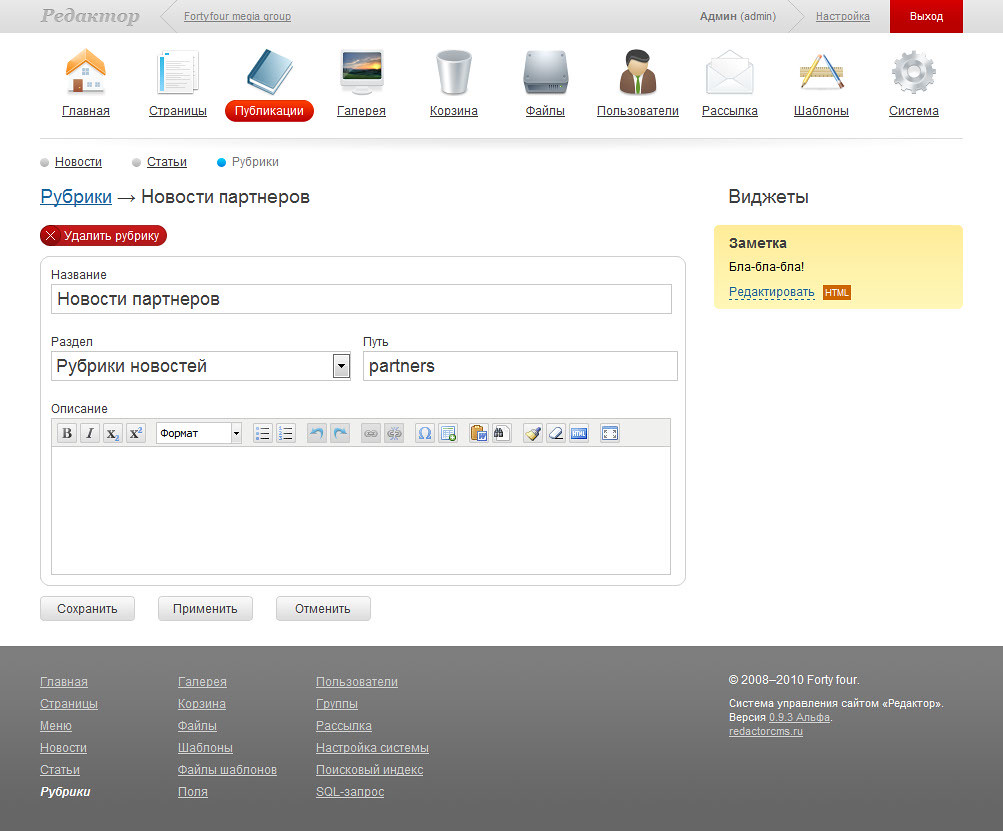Open the Корзина trash bin section
Image resolution: width=1003 pixels, height=831 pixels.
[453, 85]
